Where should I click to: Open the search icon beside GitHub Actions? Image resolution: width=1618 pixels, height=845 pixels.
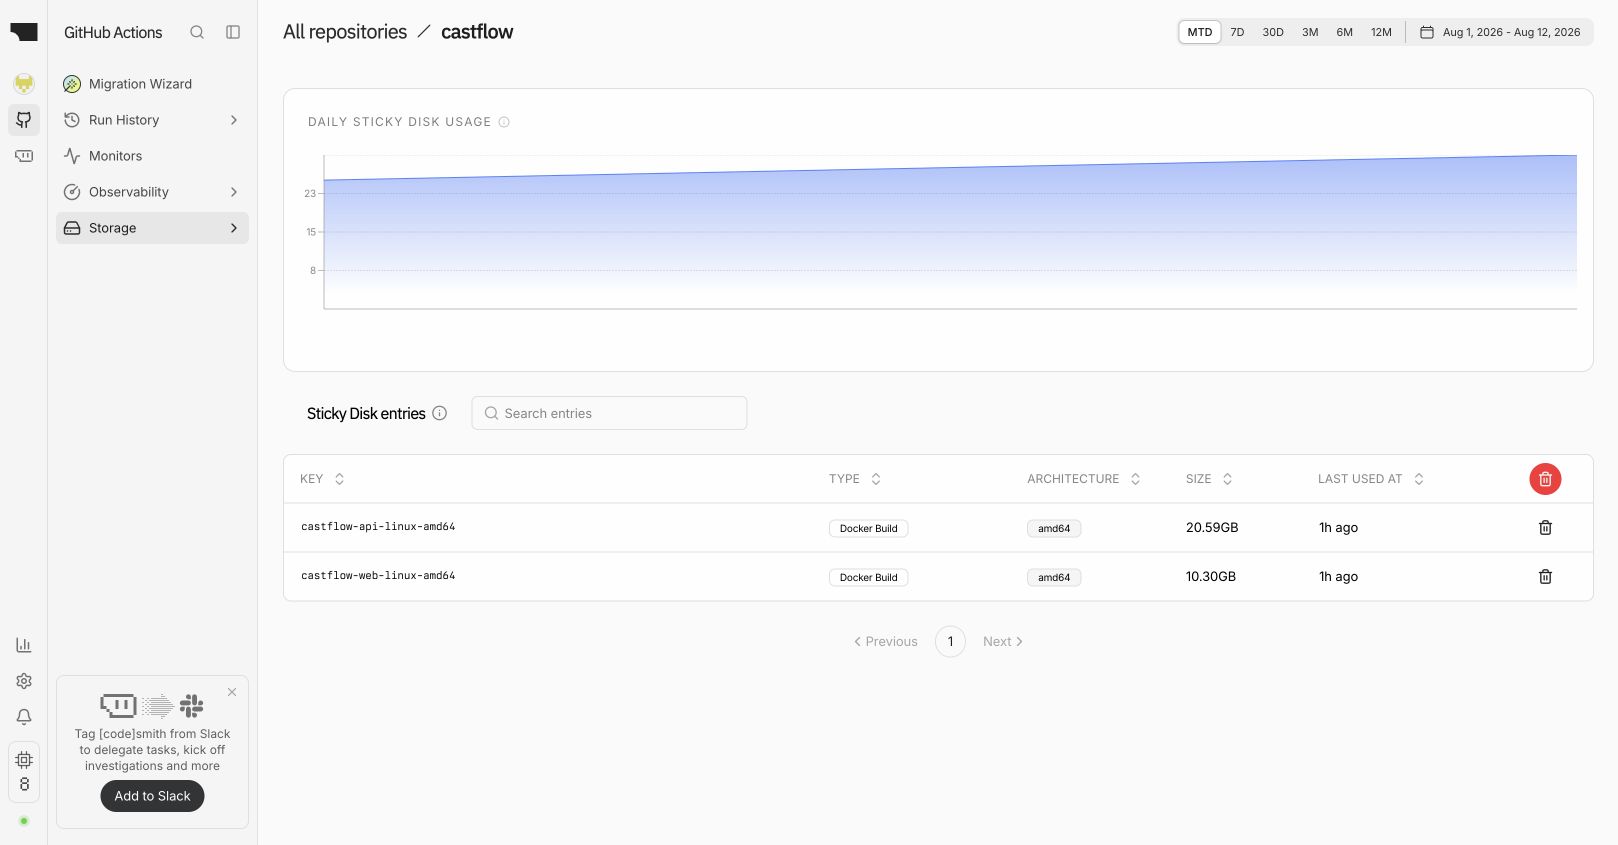click(x=197, y=32)
